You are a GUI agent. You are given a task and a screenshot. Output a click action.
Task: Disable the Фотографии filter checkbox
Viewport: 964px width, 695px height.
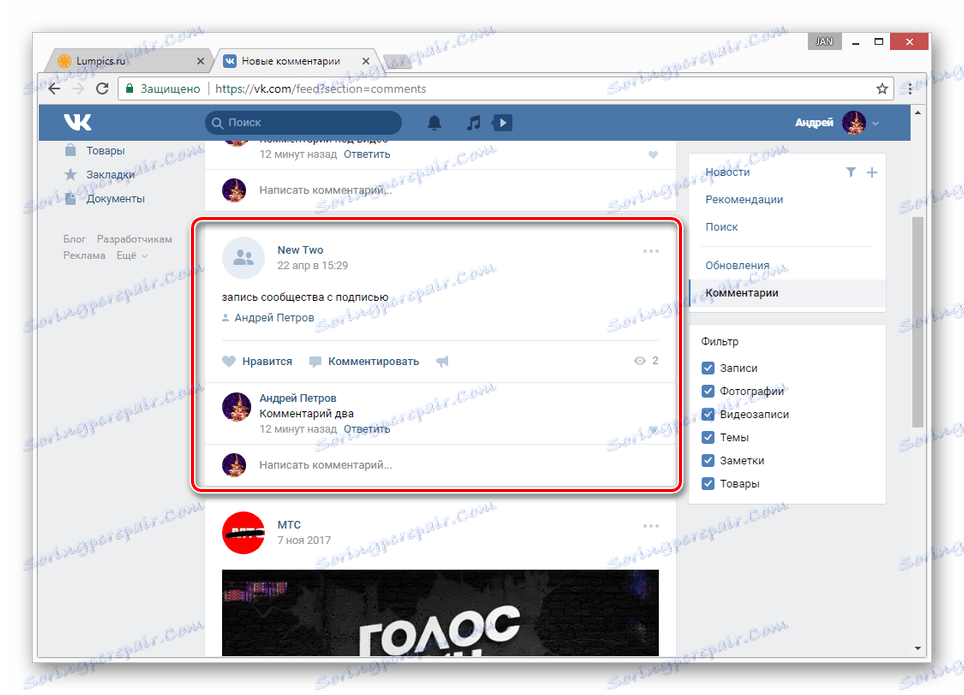tap(709, 391)
